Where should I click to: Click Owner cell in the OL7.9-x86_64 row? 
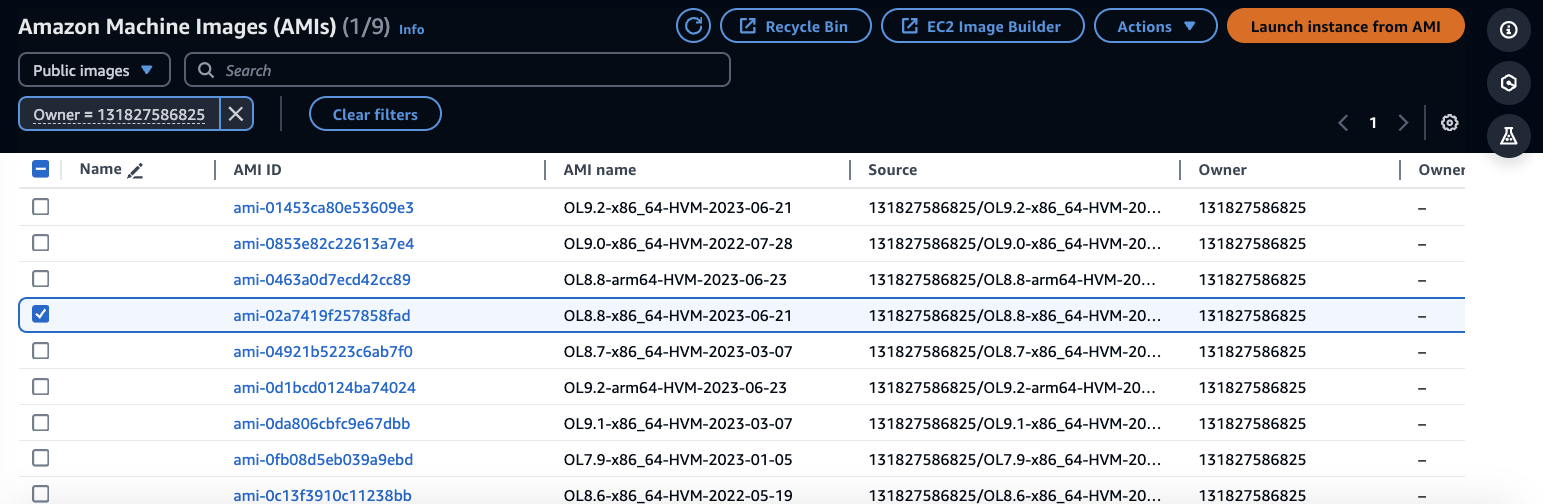click(1252, 460)
